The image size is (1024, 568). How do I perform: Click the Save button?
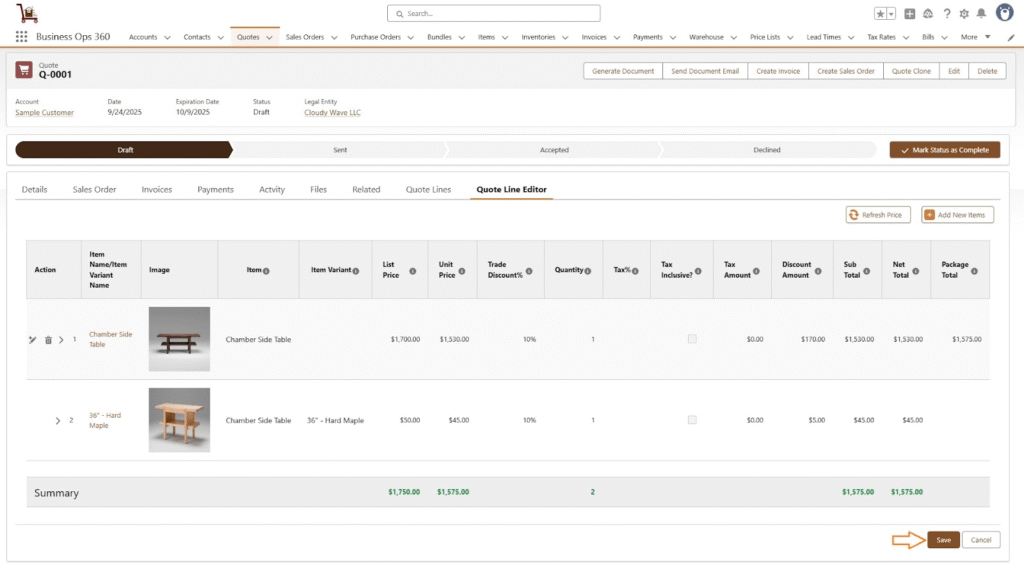pos(943,540)
